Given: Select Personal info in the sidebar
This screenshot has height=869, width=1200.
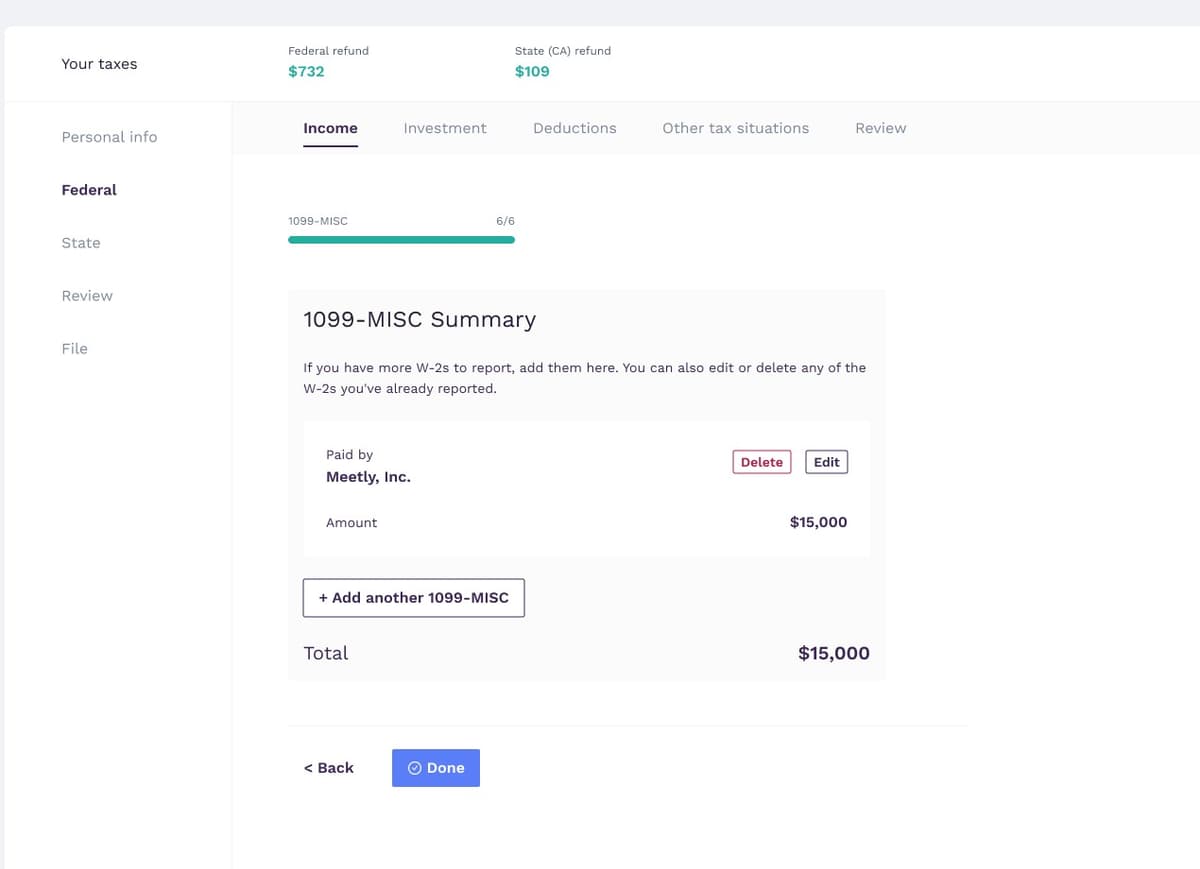Looking at the screenshot, I should [109, 137].
